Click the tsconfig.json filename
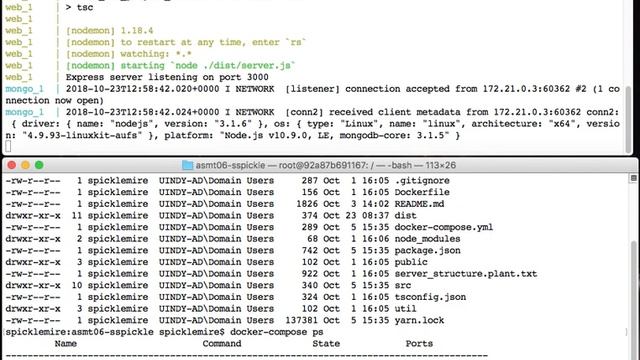 [430, 297]
